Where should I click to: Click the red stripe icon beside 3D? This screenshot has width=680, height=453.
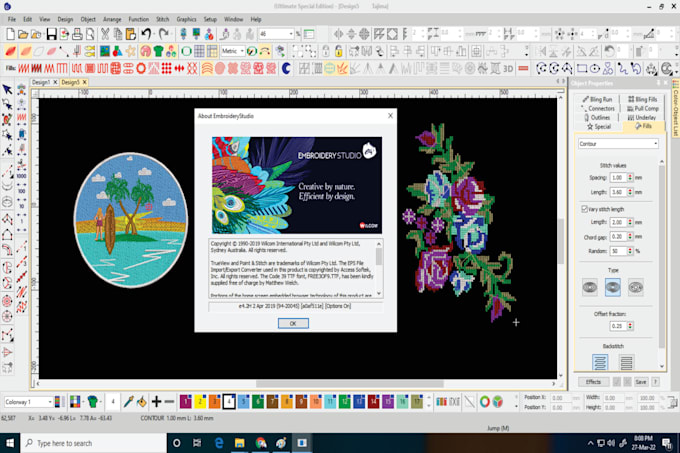click(x=523, y=68)
